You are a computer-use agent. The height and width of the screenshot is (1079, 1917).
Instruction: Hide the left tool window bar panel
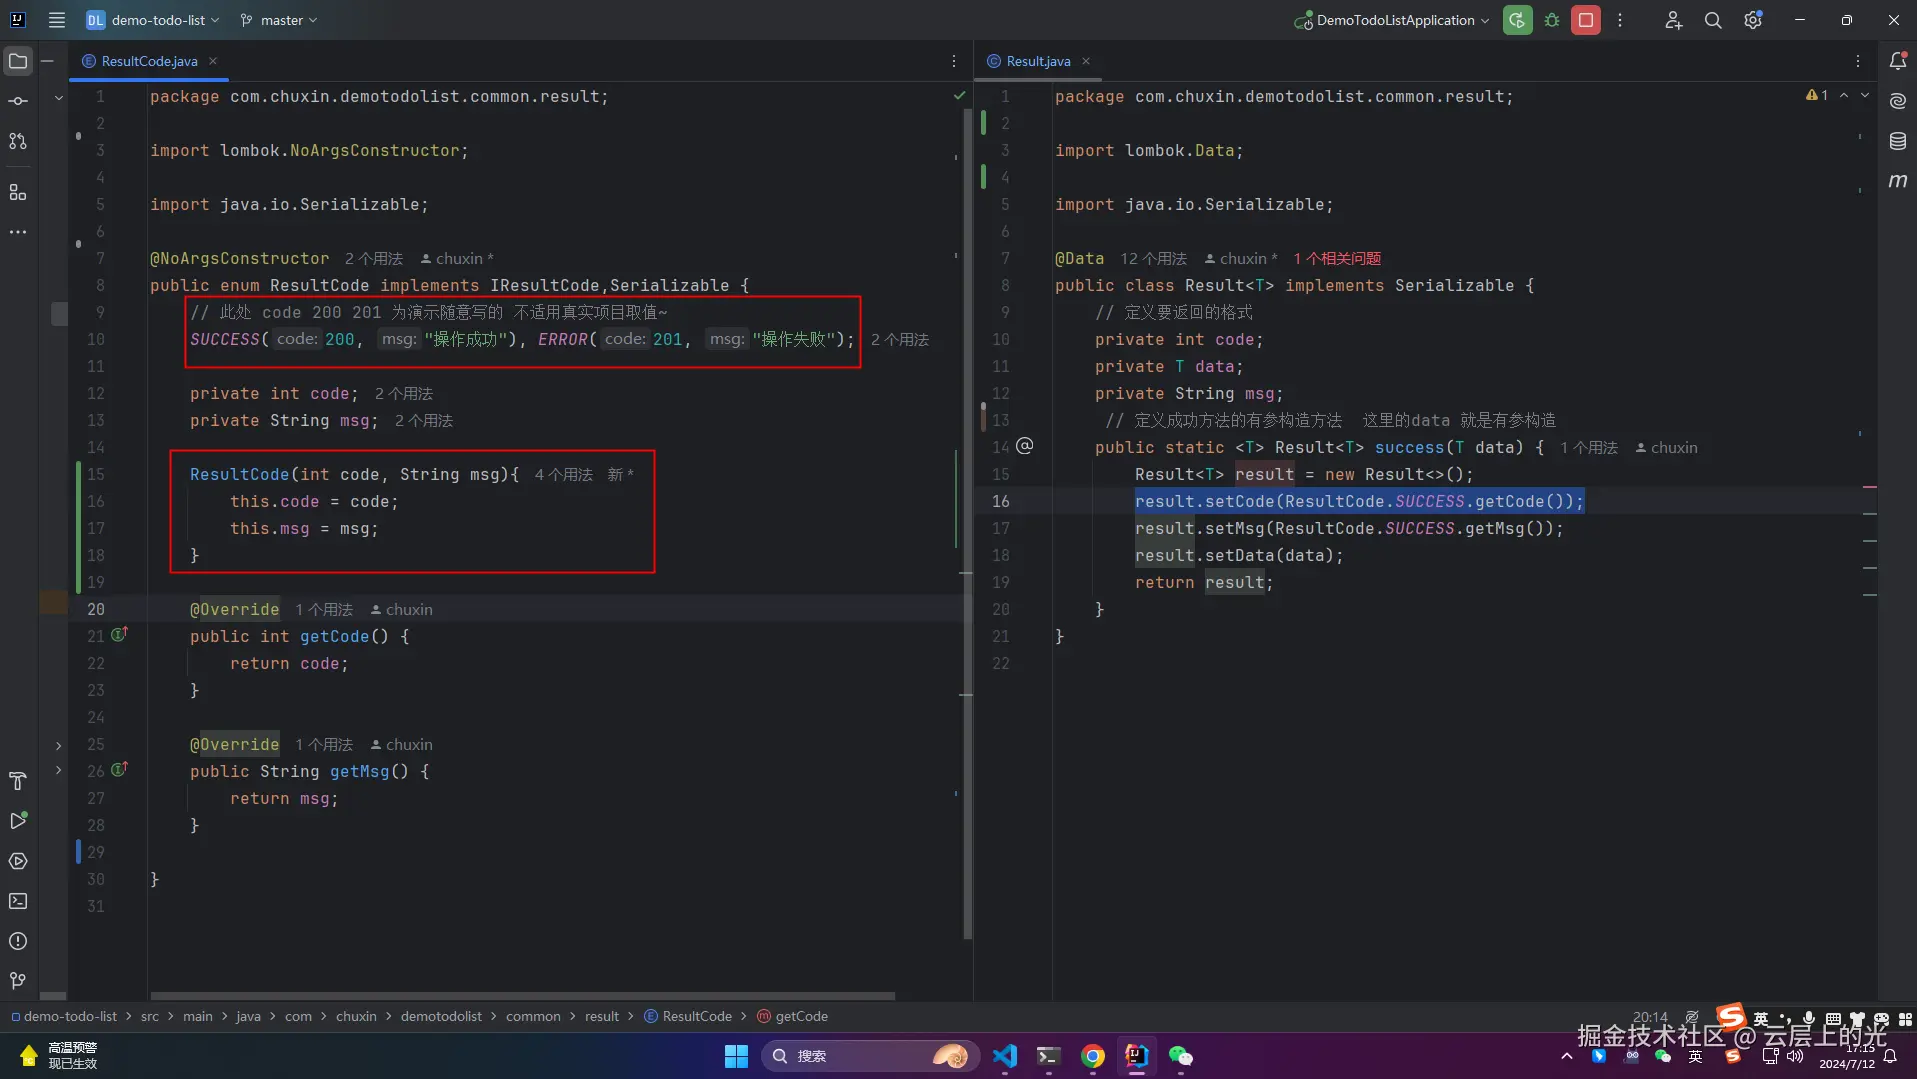pyautogui.click(x=47, y=61)
